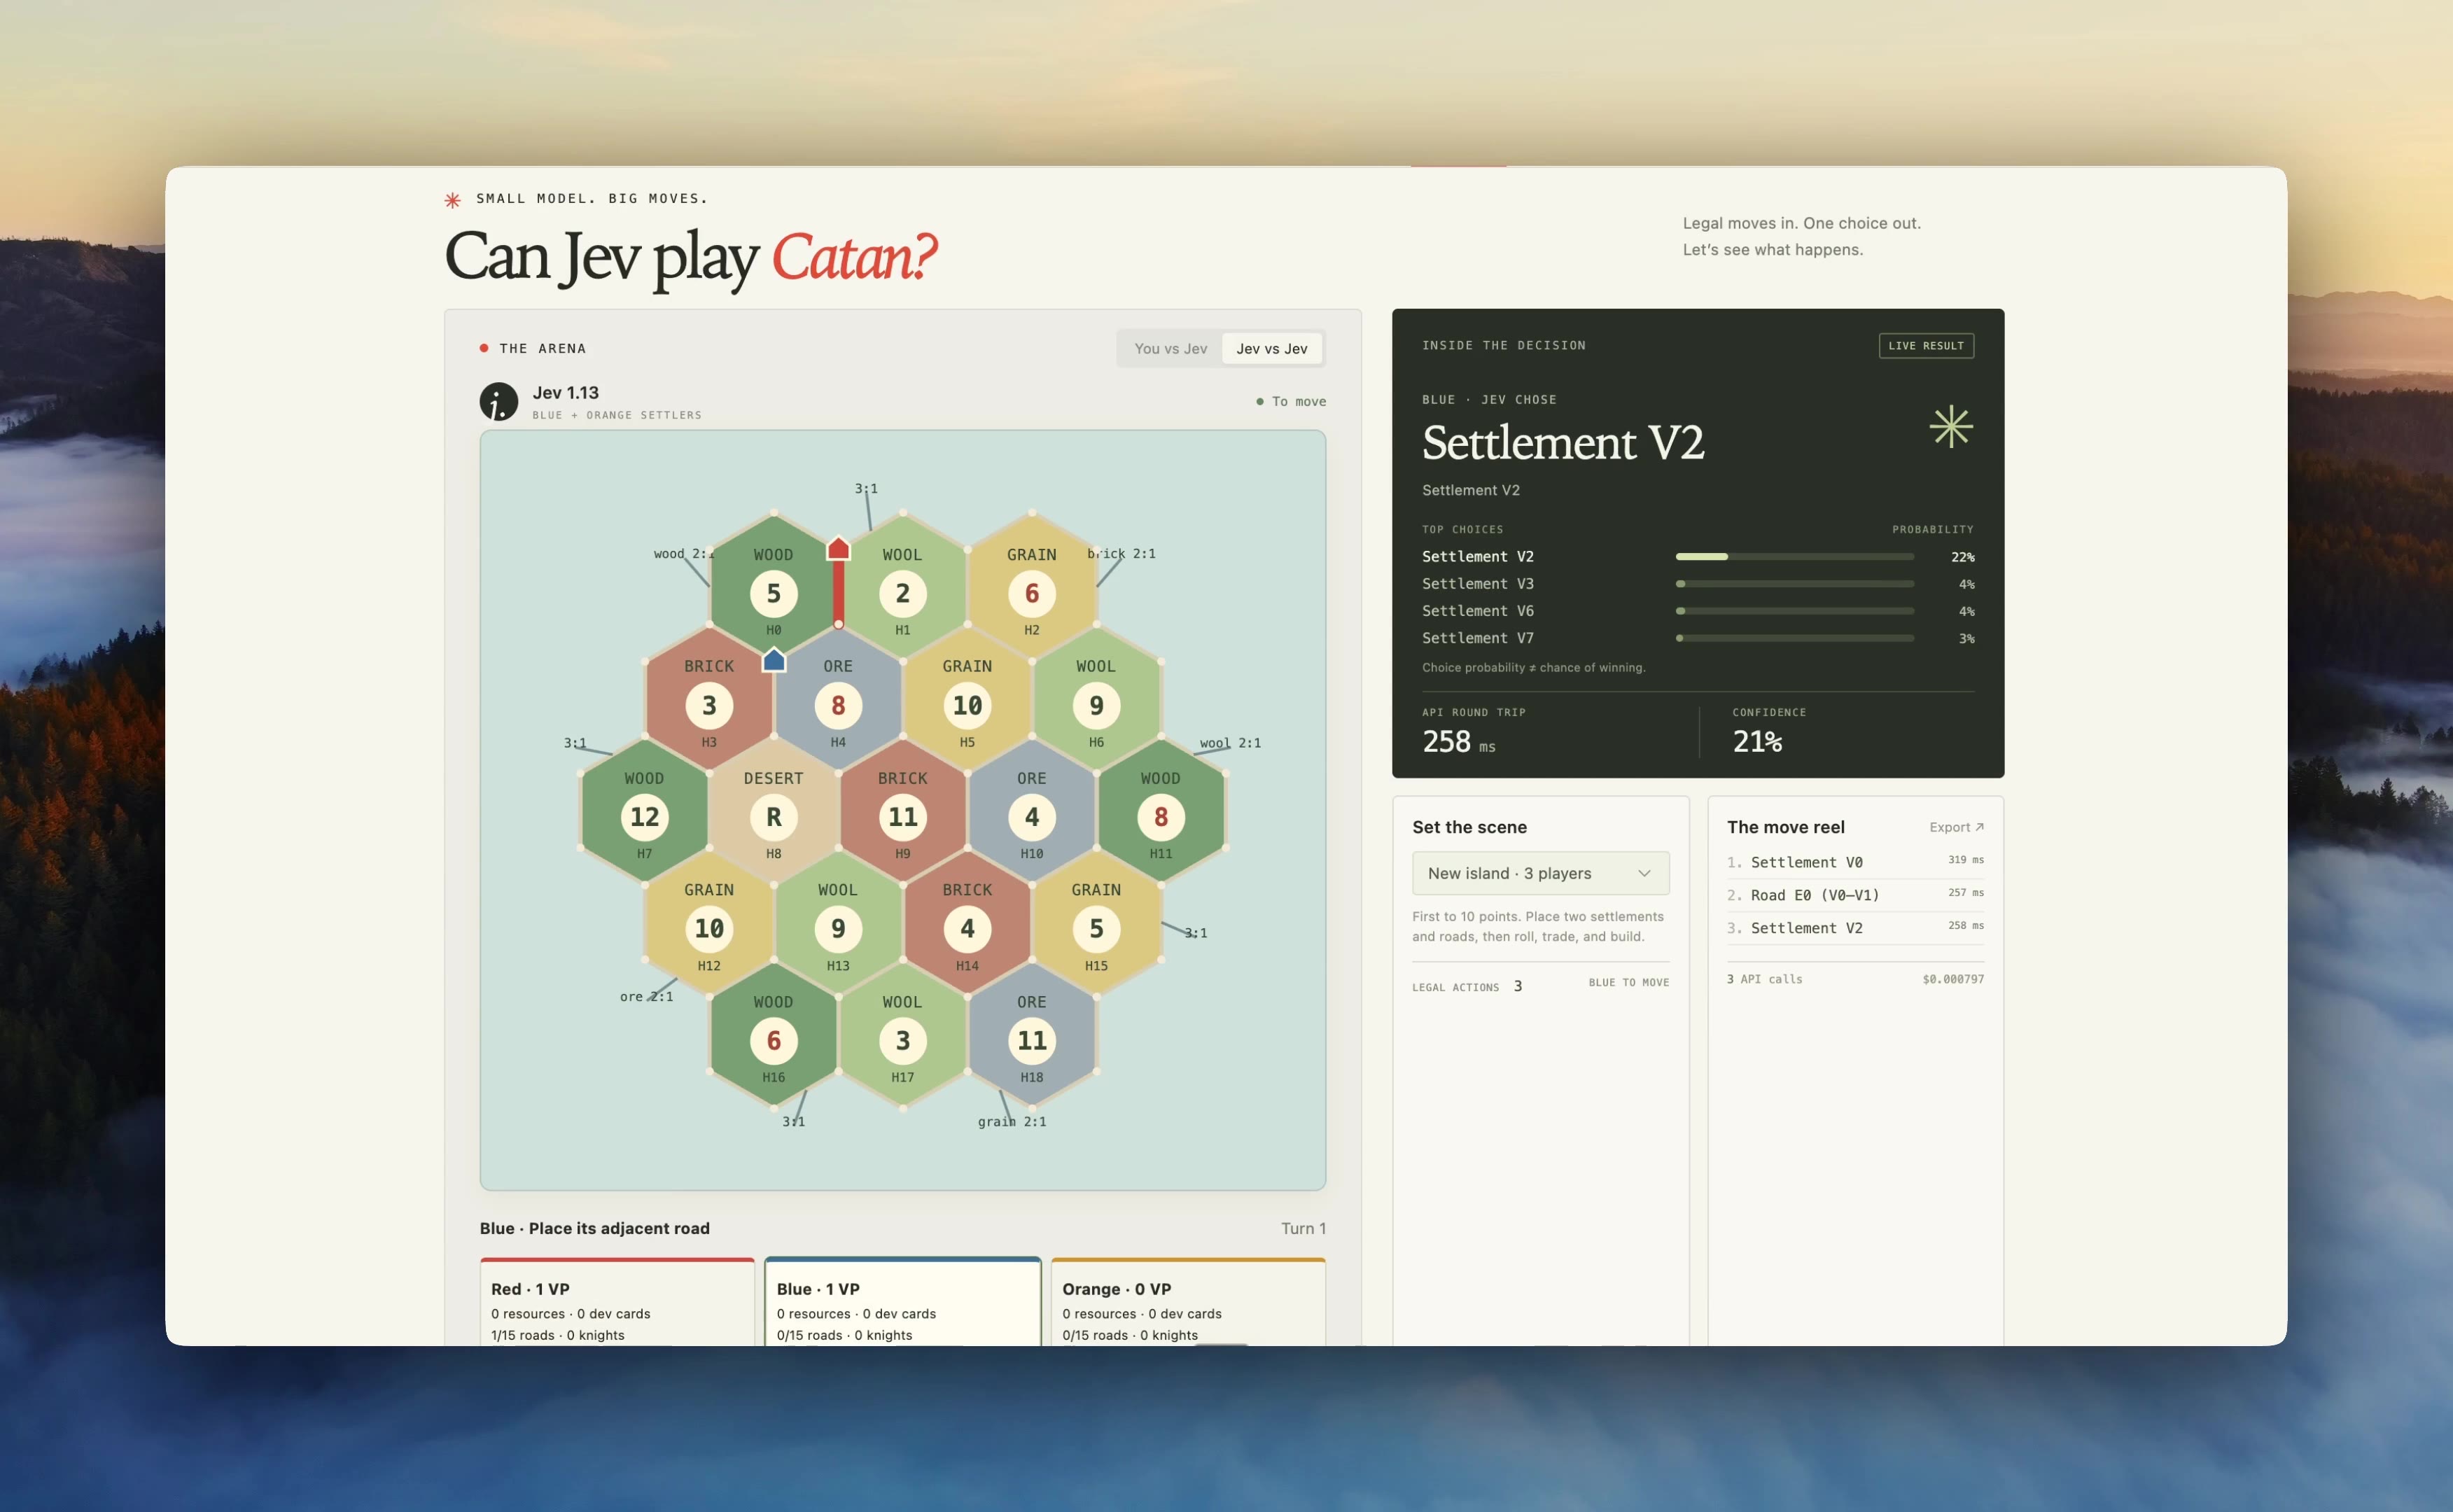
Task: Click the Jev avatar icon
Action: [x=498, y=402]
